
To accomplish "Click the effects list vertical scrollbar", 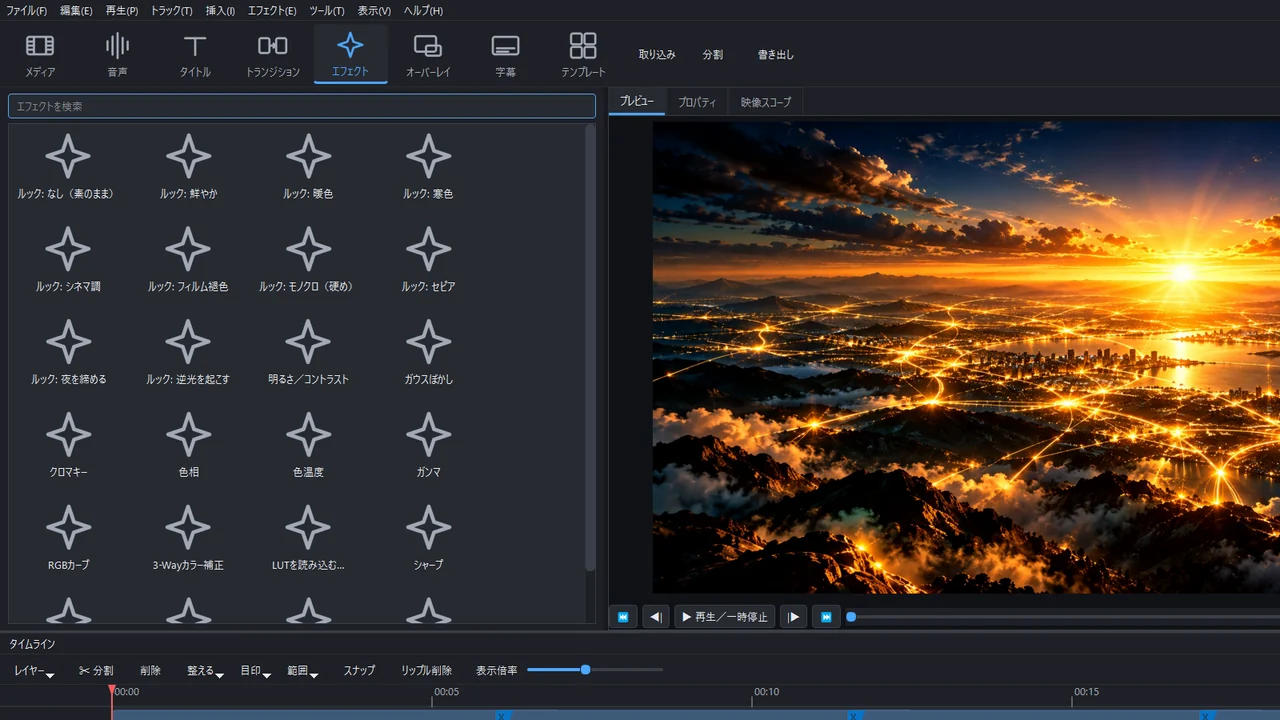I will pos(590,347).
